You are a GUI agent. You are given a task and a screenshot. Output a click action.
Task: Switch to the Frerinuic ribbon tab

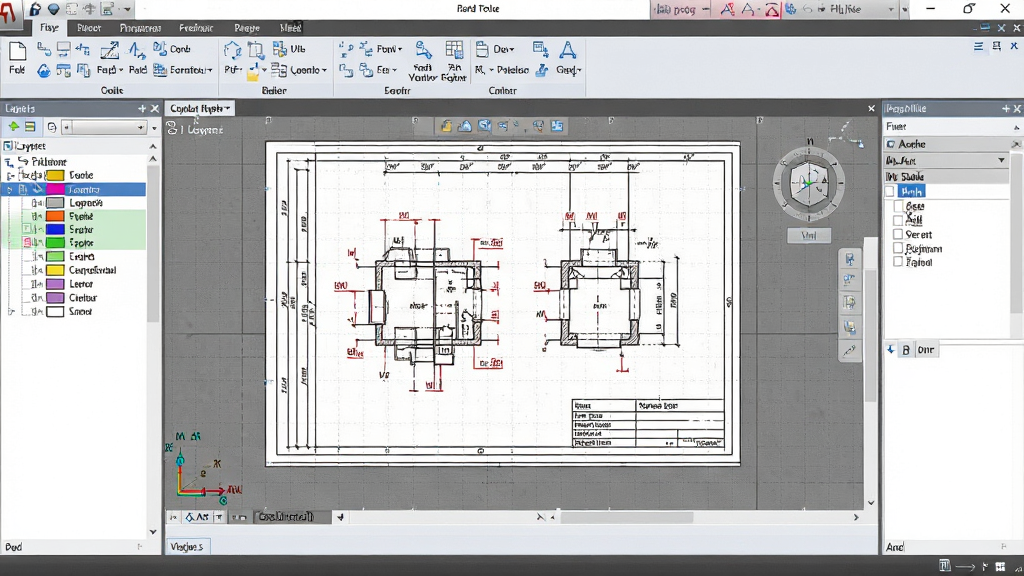click(196, 28)
